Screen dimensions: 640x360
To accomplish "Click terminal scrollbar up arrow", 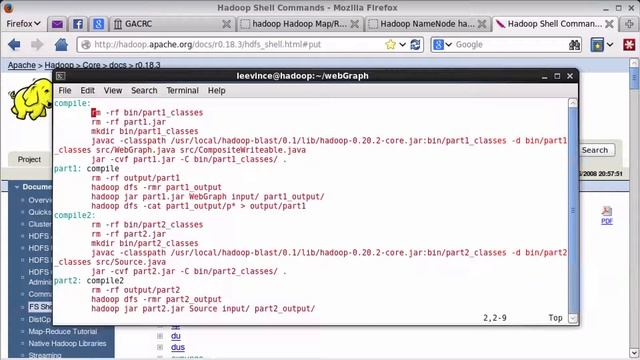I will (573, 103).
